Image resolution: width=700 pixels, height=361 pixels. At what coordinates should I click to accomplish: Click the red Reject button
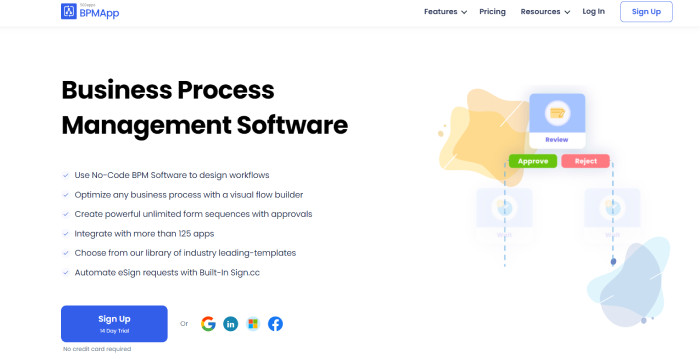coord(585,161)
